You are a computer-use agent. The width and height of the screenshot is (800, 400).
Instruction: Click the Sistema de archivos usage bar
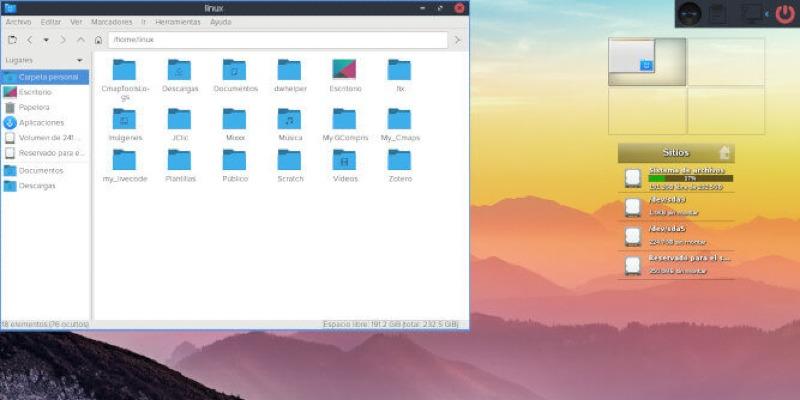point(690,179)
